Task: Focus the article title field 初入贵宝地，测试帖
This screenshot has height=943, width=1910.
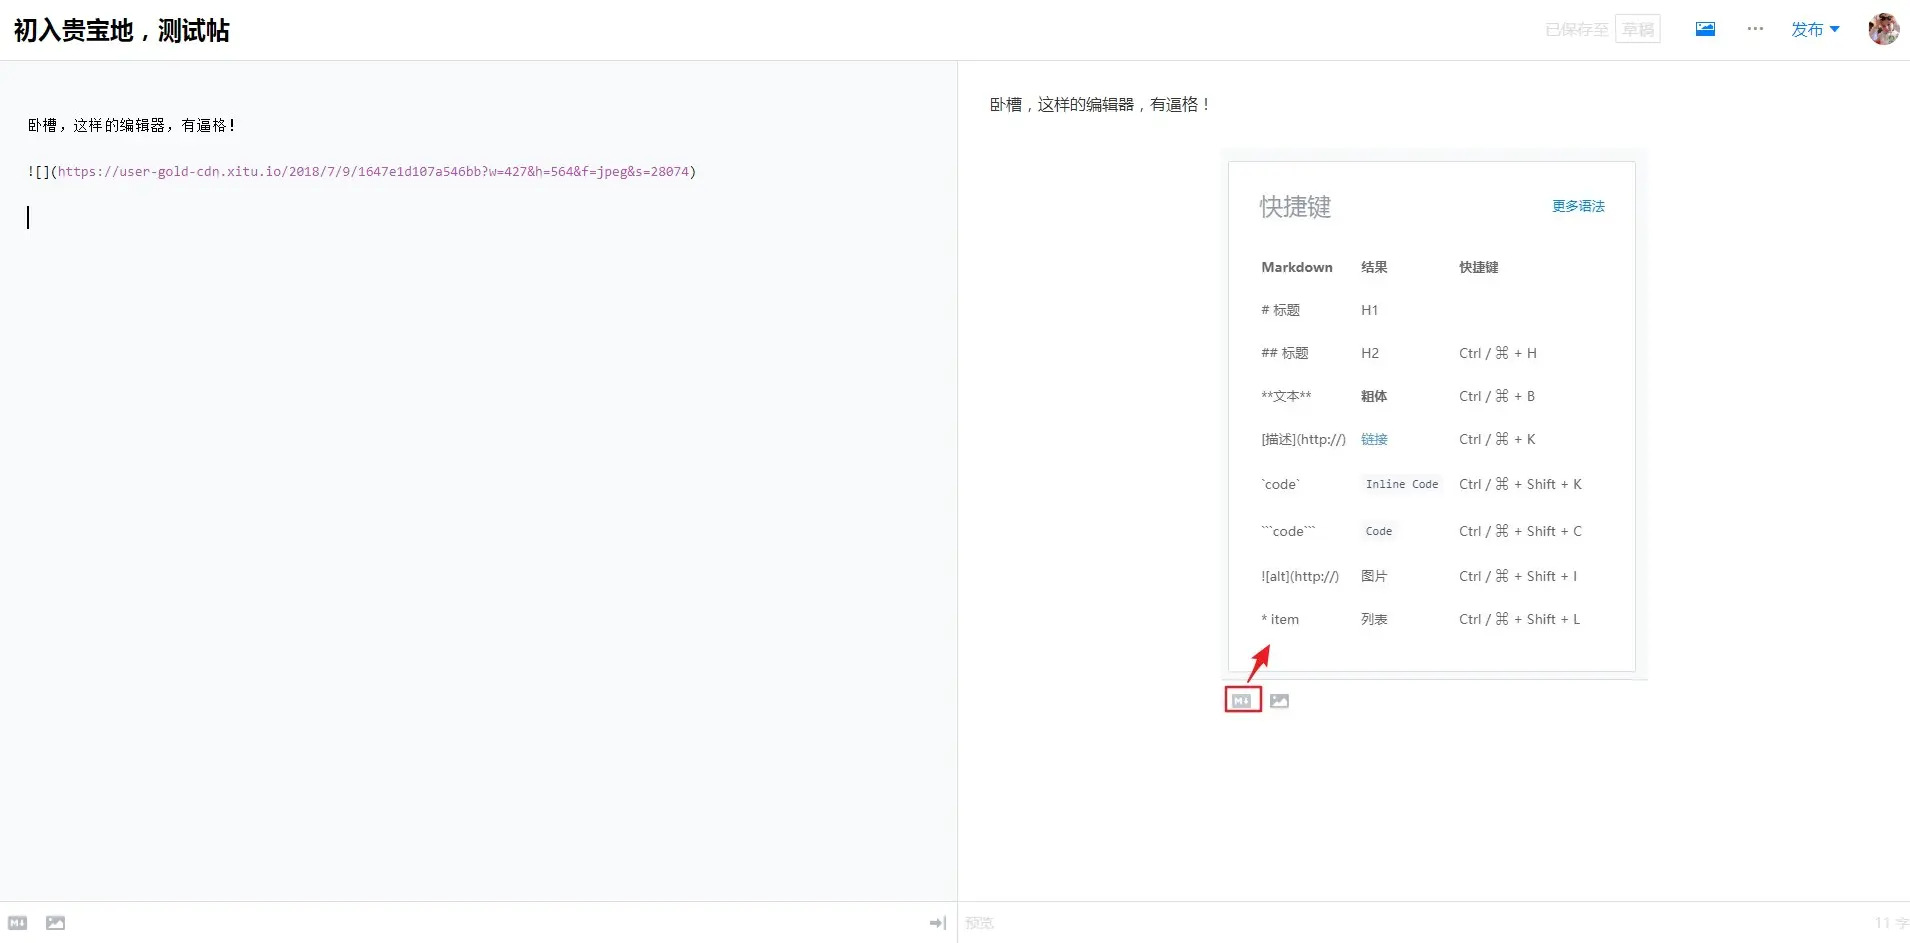Action: 121,31
